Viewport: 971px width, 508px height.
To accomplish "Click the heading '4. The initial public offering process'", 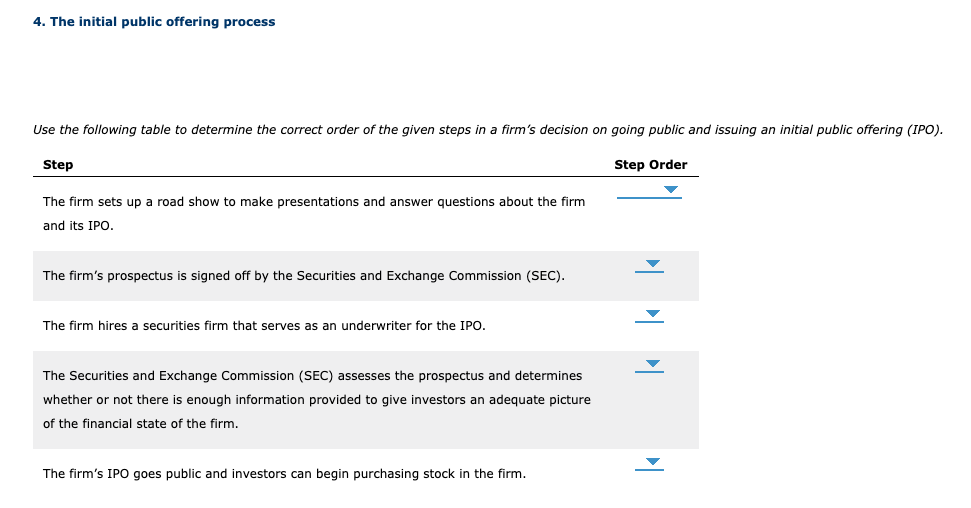I will 154,22.
